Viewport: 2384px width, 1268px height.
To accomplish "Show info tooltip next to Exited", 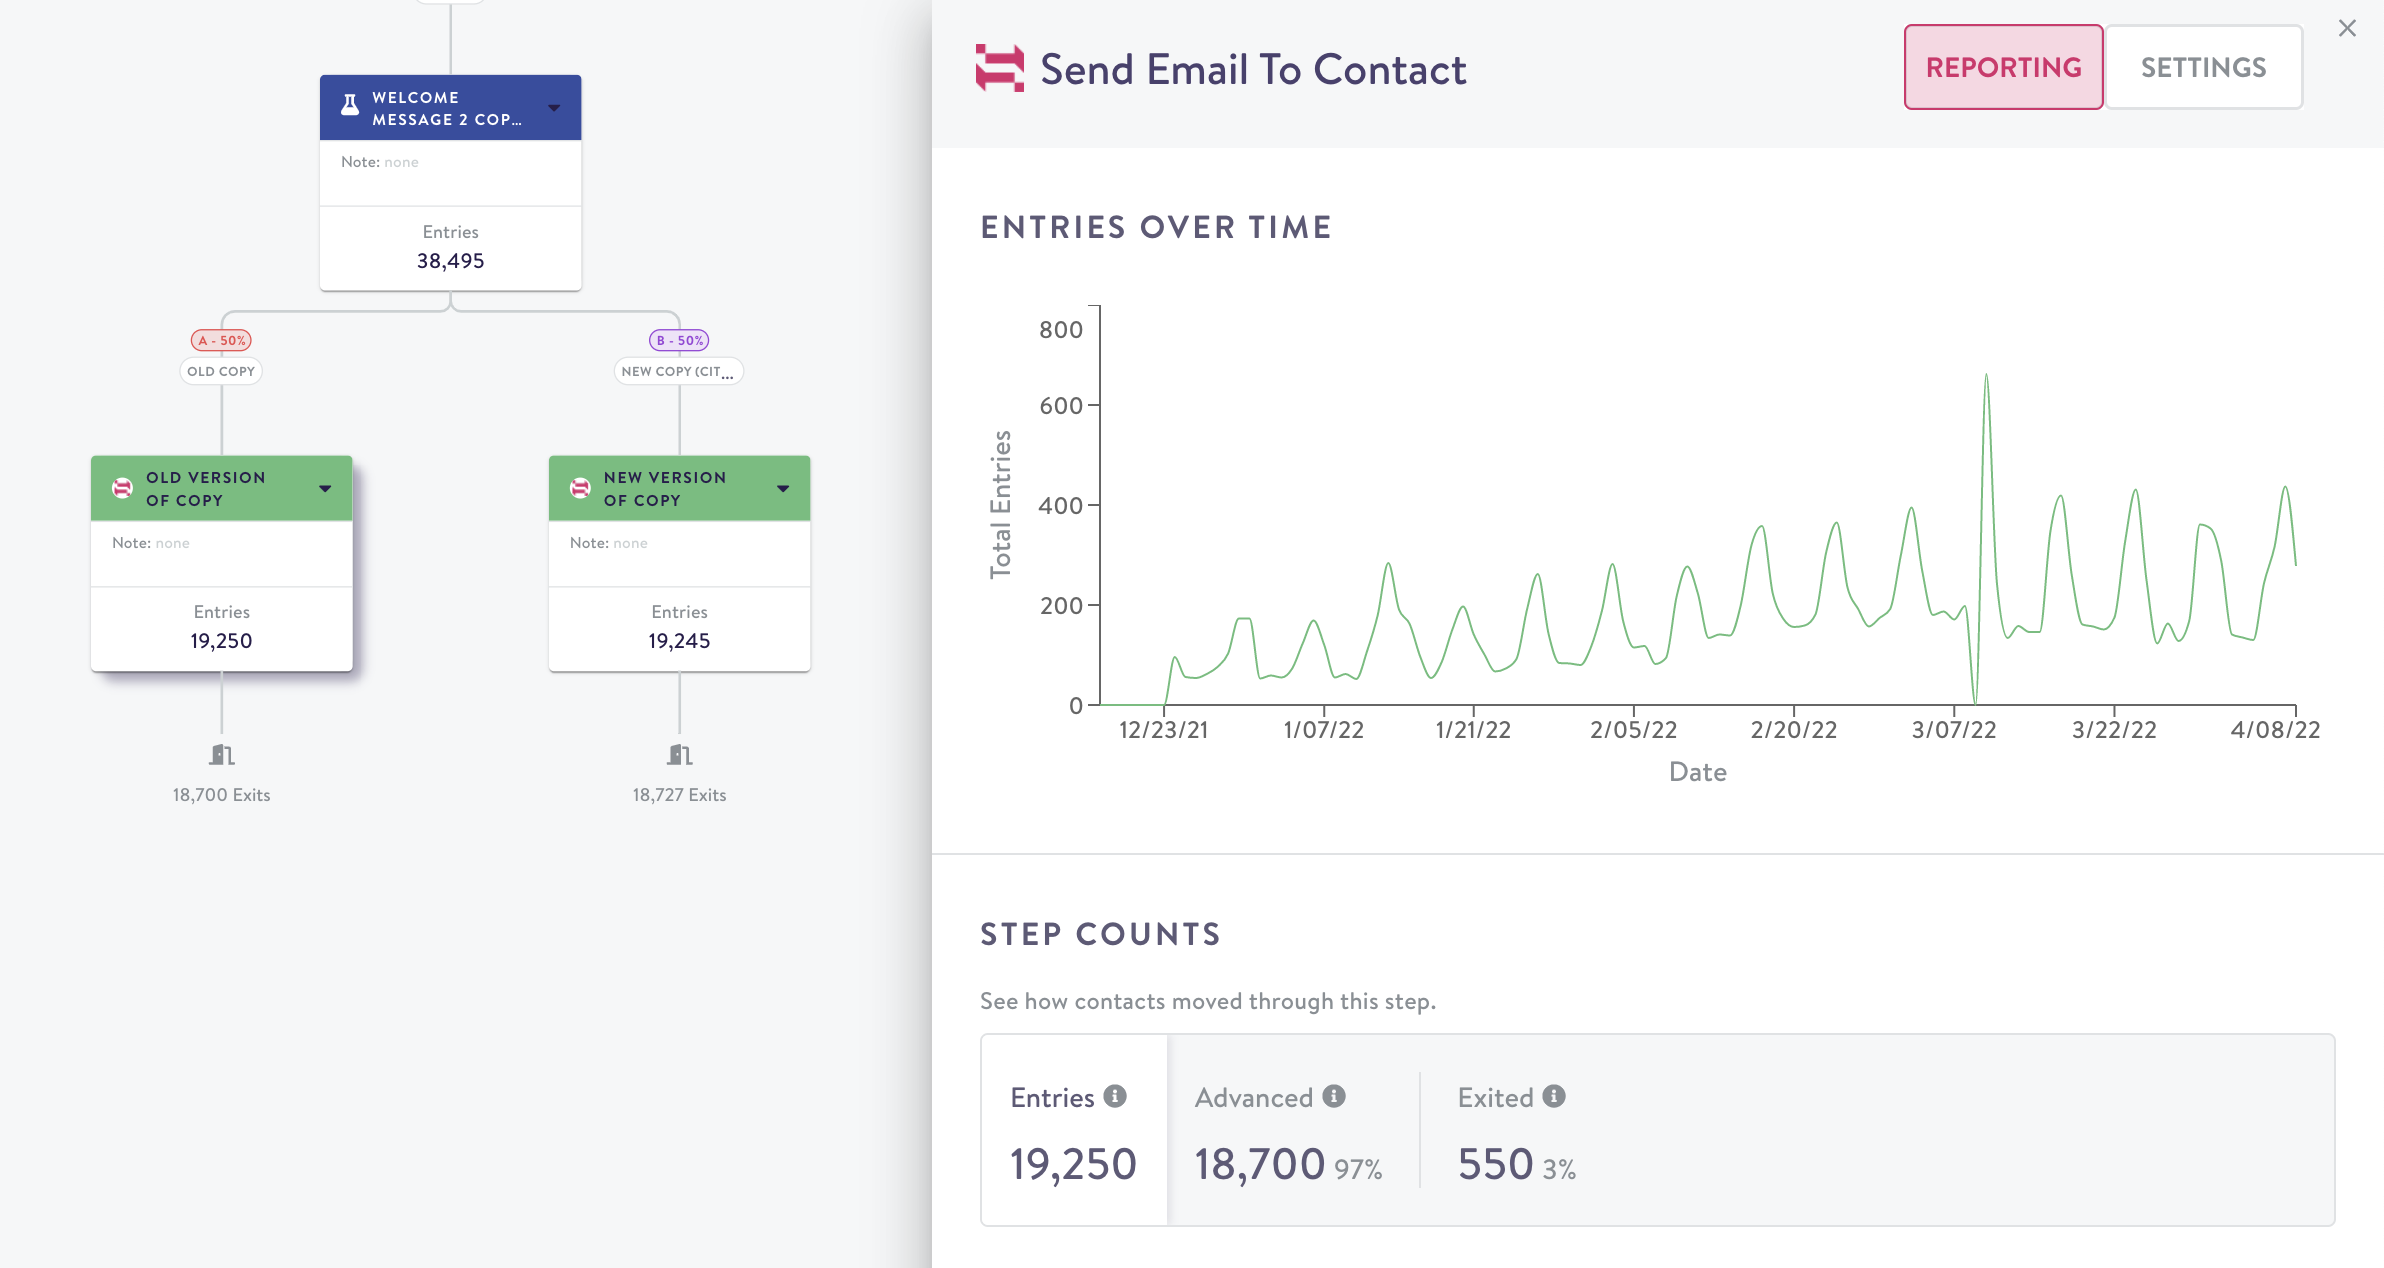I will tap(1554, 1096).
